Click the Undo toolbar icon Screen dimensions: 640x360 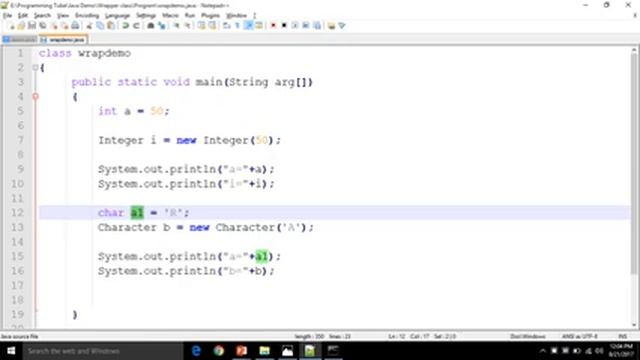point(125,26)
